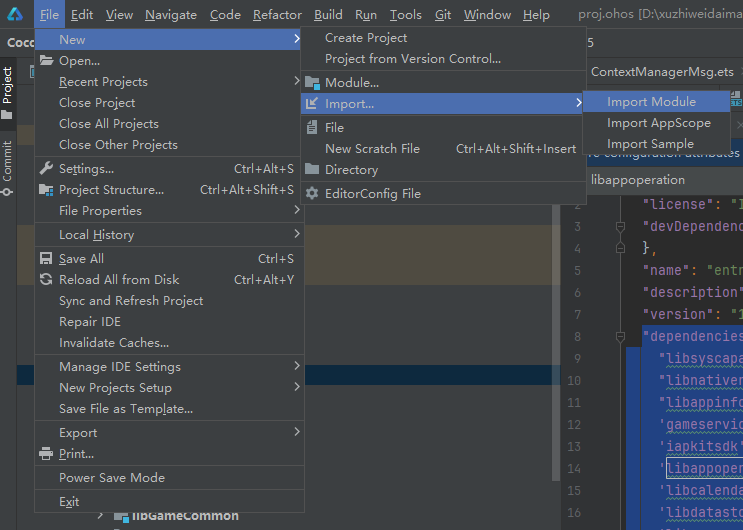Click the Module folder icon in submenu
743x530 pixels.
(x=312, y=82)
